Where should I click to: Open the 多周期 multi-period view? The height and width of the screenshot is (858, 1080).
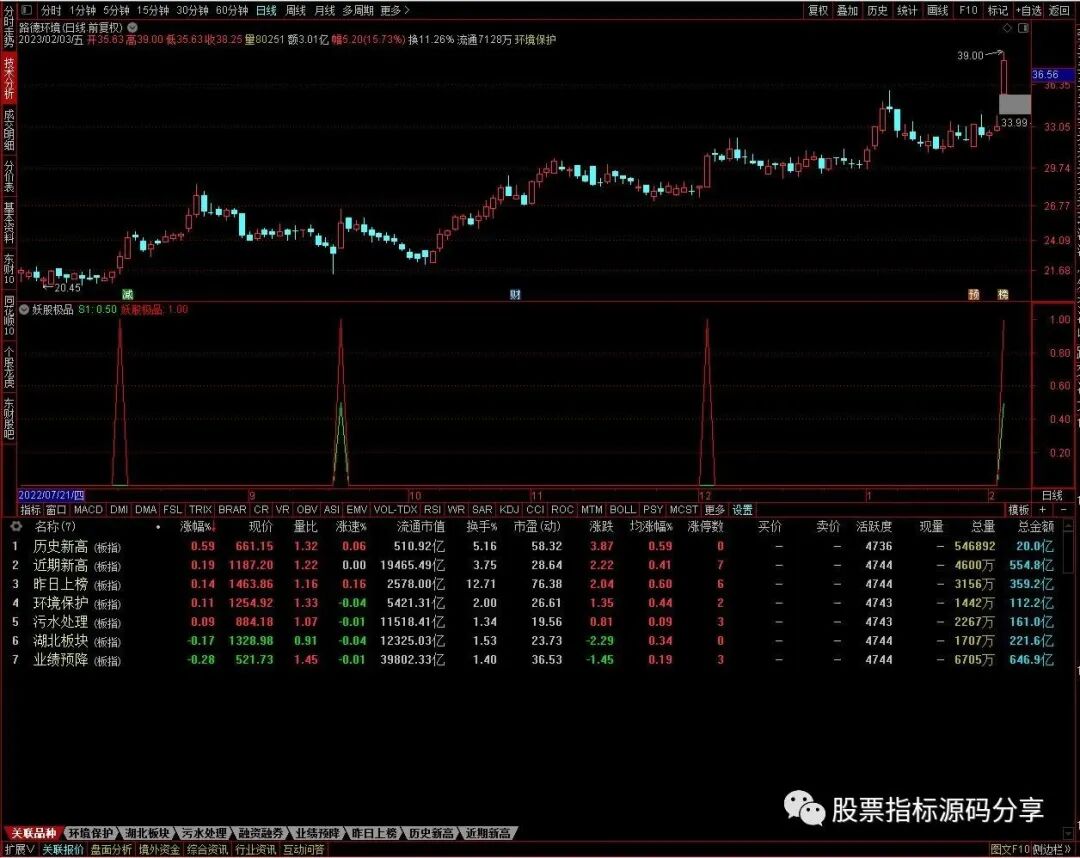[x=358, y=10]
